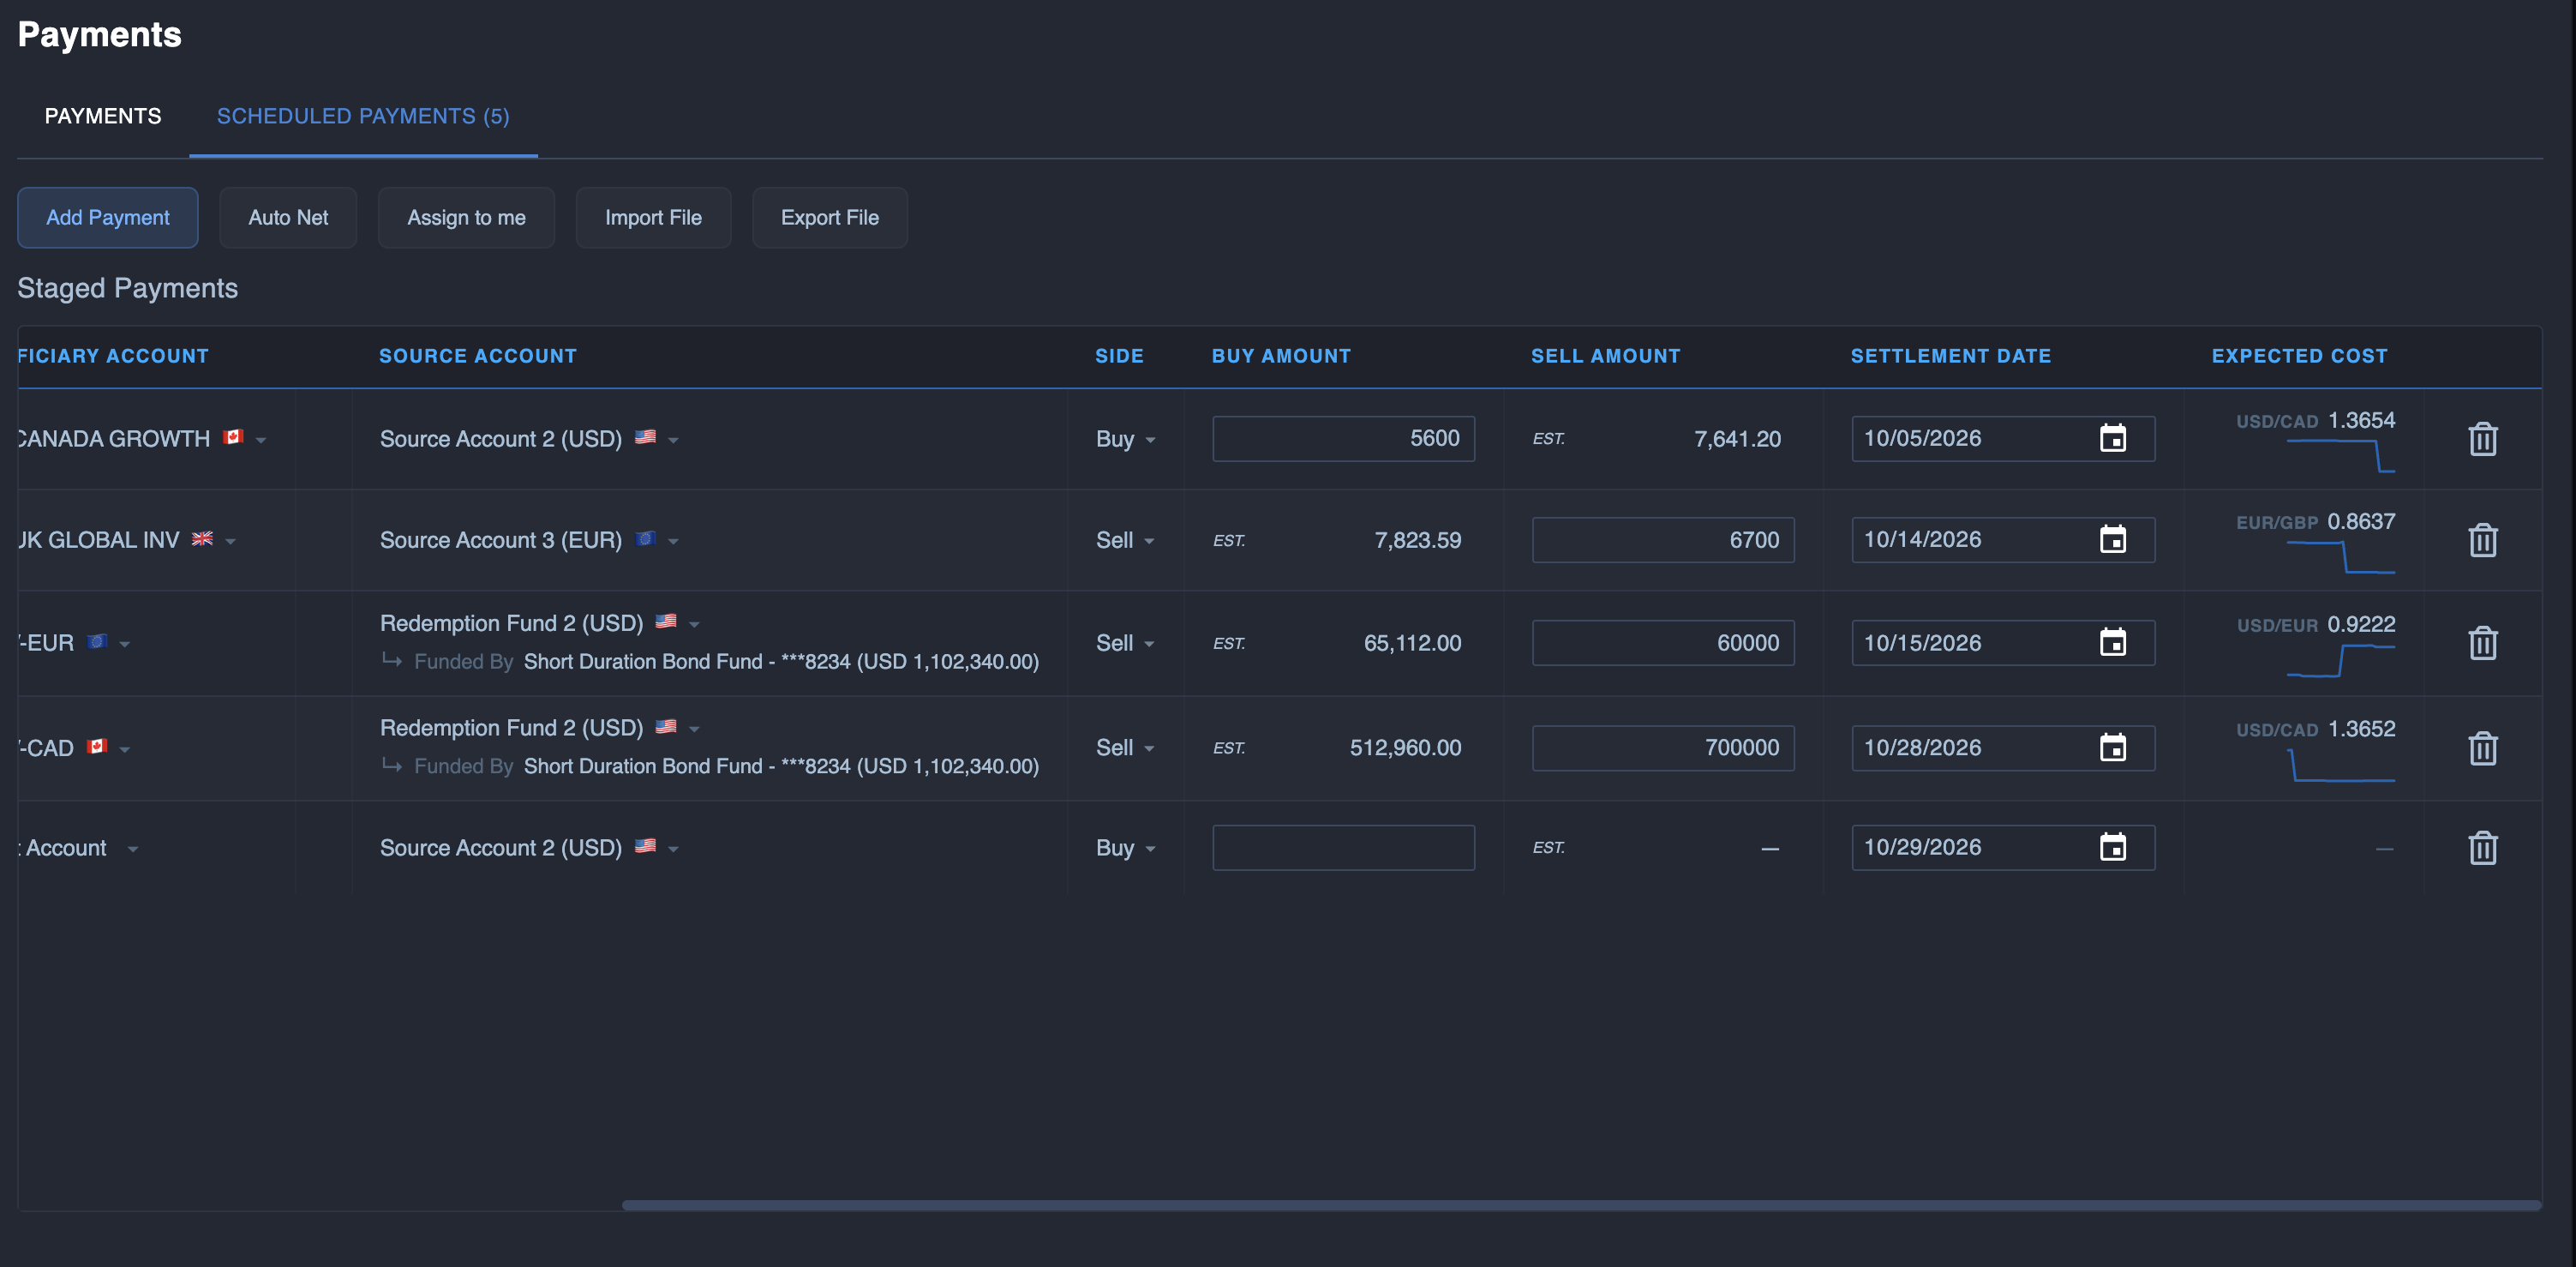
Task: Expand the -CAD beneficiary account dropdown
Action: click(x=125, y=749)
